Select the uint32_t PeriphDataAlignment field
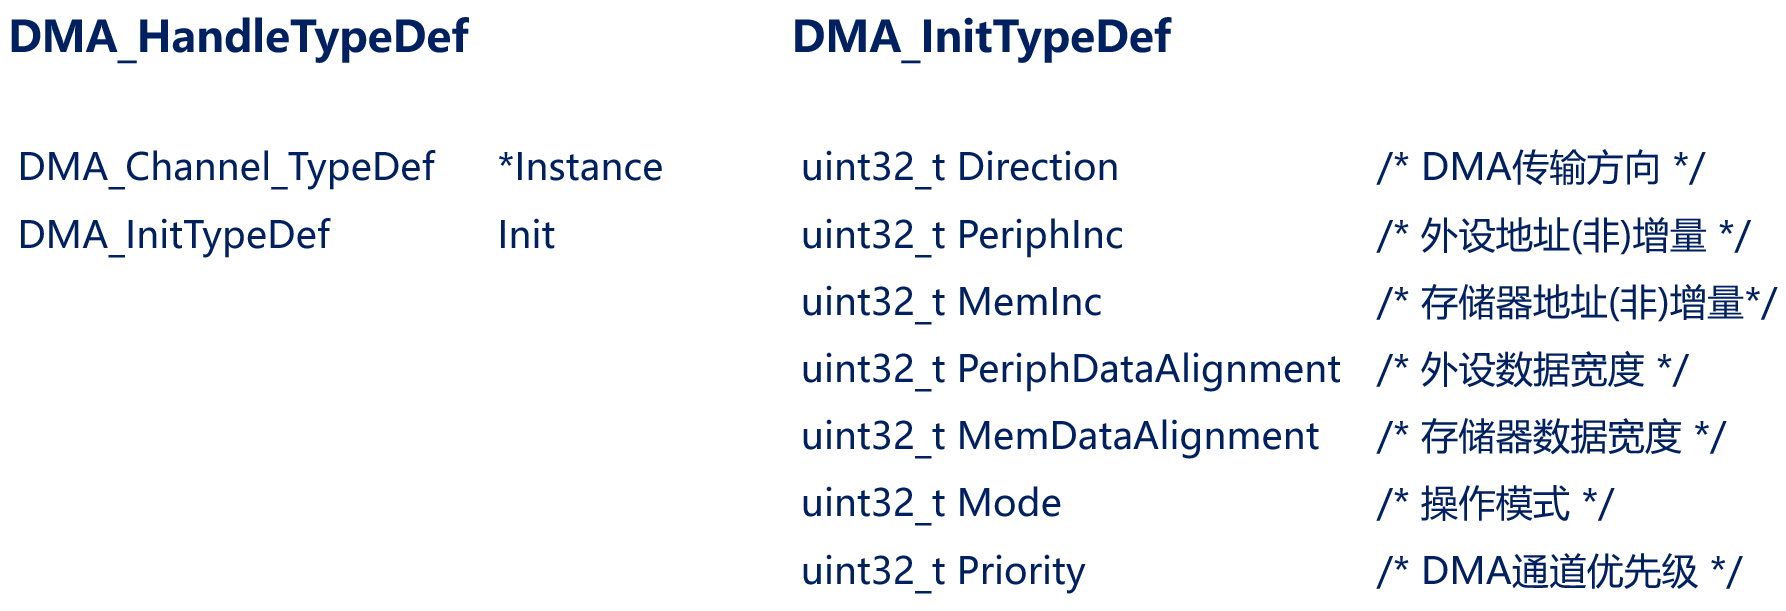 tap(1070, 370)
